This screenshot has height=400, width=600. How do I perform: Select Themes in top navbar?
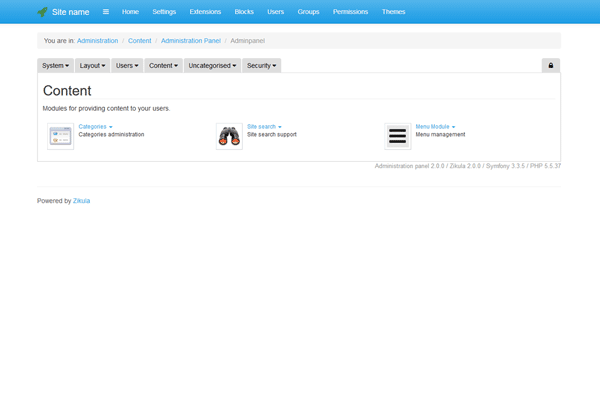(393, 12)
